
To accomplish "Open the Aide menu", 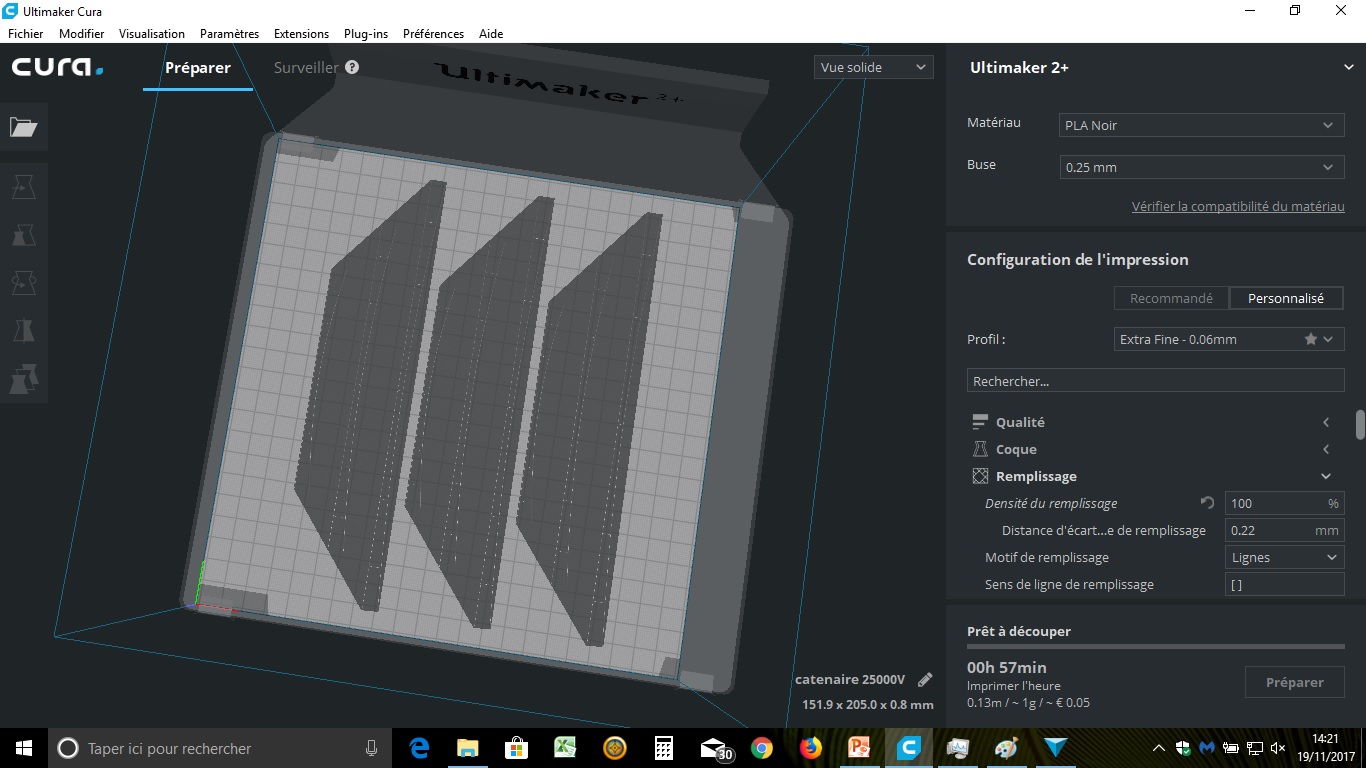I will click(x=491, y=33).
